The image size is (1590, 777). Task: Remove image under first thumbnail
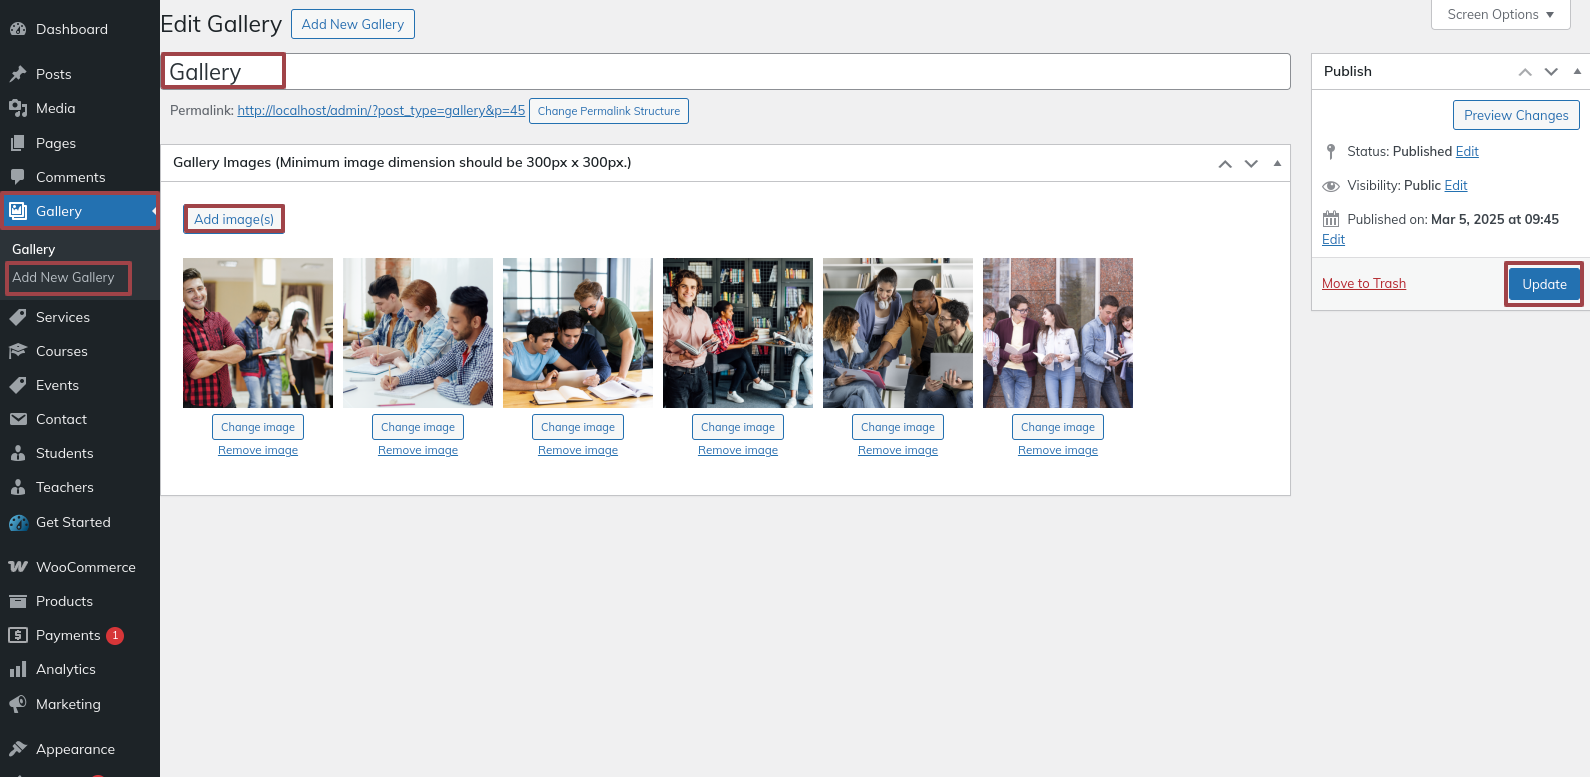pos(258,450)
